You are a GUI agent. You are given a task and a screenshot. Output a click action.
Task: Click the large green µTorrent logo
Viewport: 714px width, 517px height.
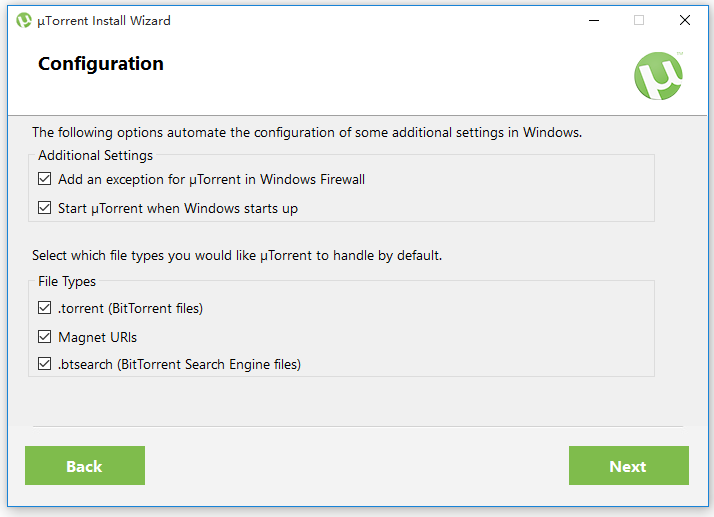point(659,76)
